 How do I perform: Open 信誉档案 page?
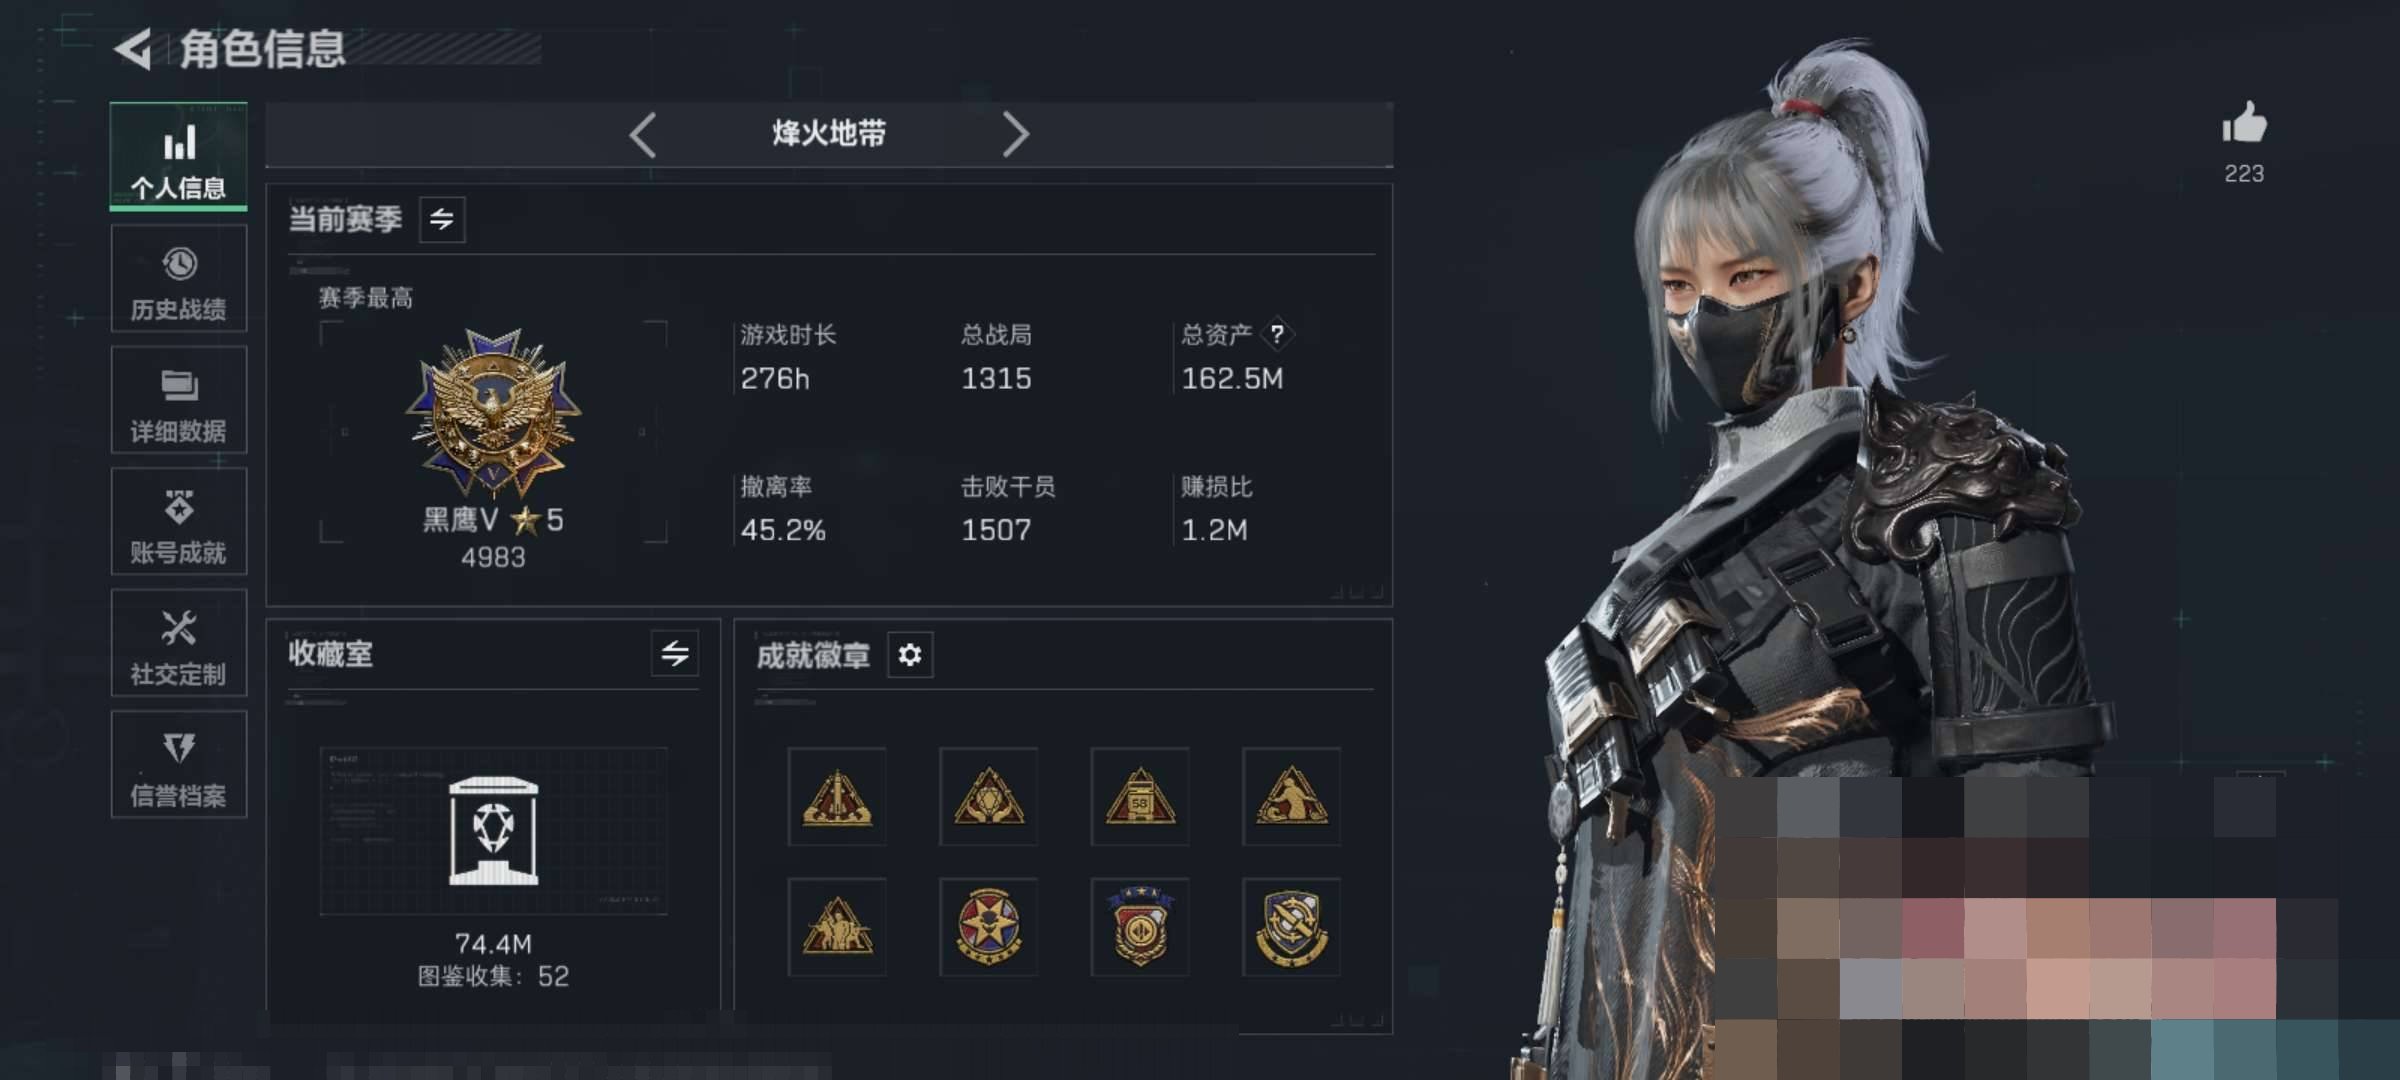[x=179, y=765]
